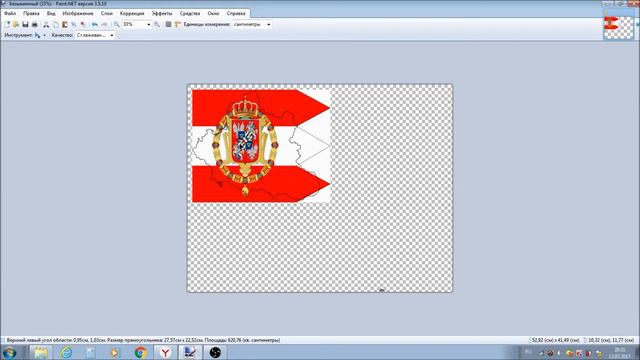Viewport: 640px width, 360px height.
Task: Click the Deselect icon
Action: pos(83,24)
